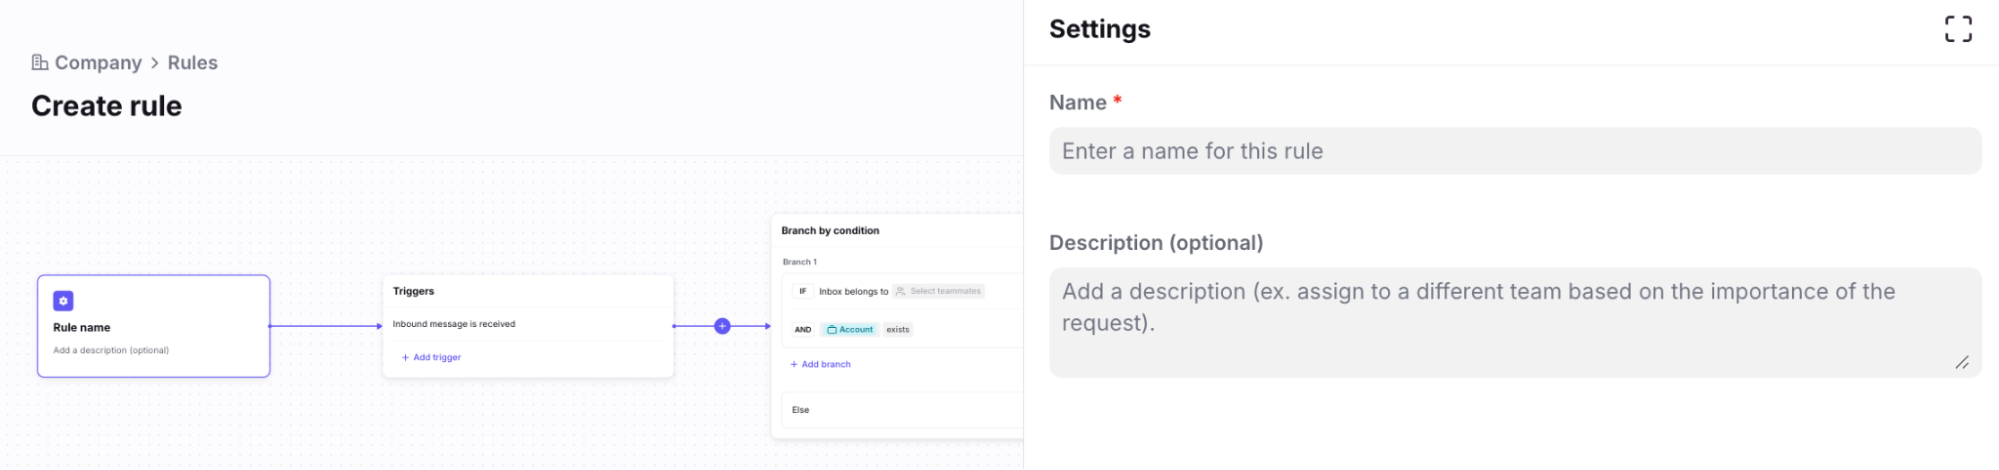Select the 'Inbound message is received' trigger
The height and width of the screenshot is (470, 1999).
pos(454,324)
